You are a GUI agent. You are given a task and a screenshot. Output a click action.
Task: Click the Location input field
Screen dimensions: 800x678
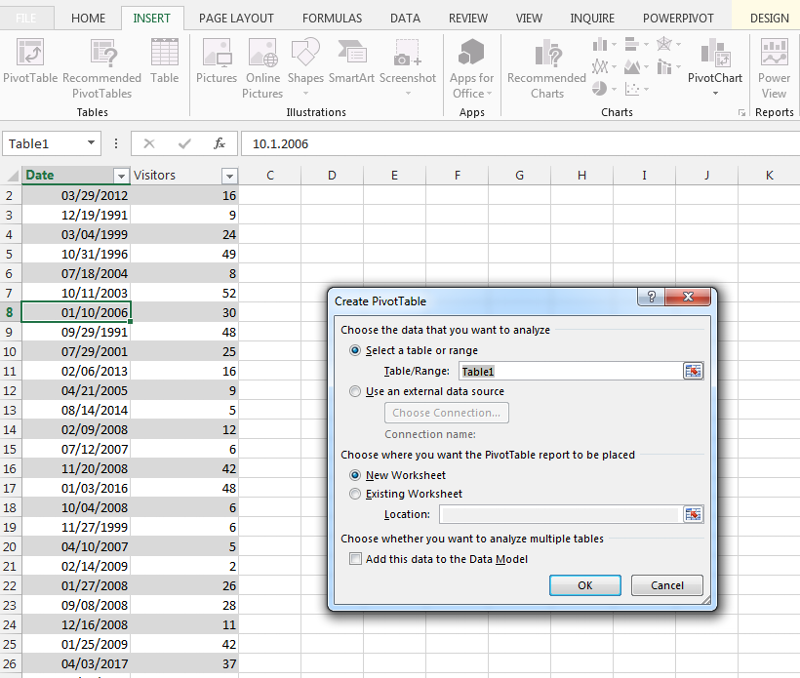click(x=560, y=514)
